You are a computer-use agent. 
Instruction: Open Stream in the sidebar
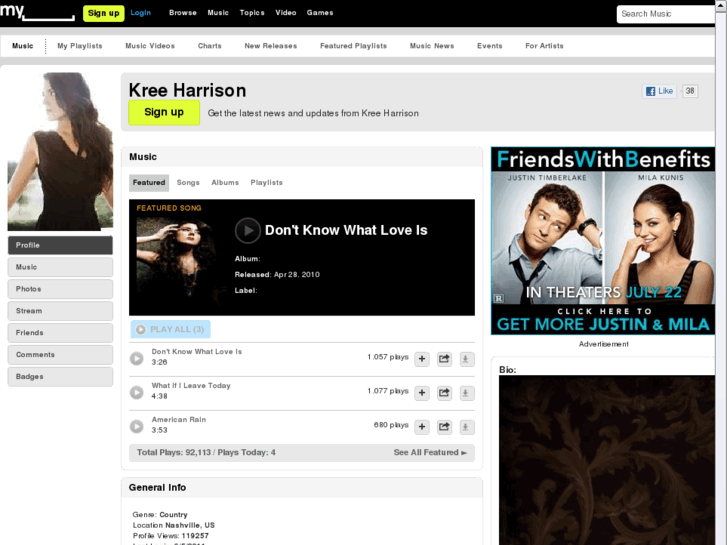click(60, 311)
